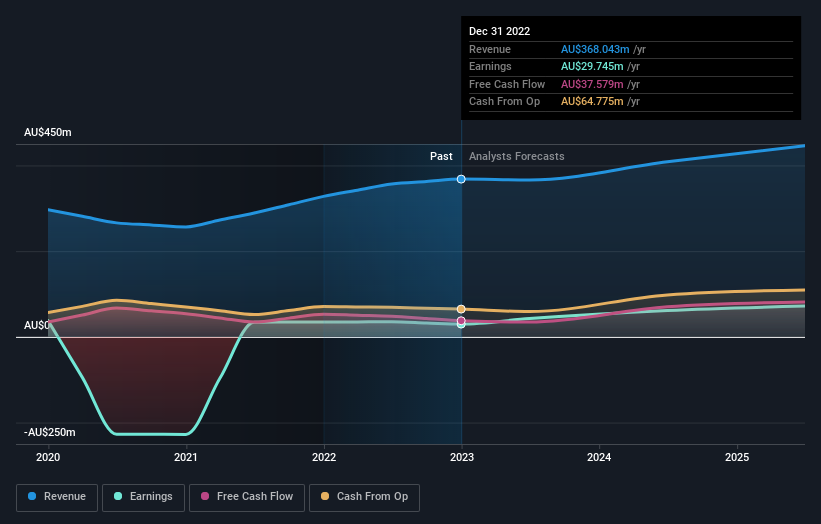This screenshot has height=524, width=821.
Task: Click the Analysts Forecasts label
Action: 517,157
